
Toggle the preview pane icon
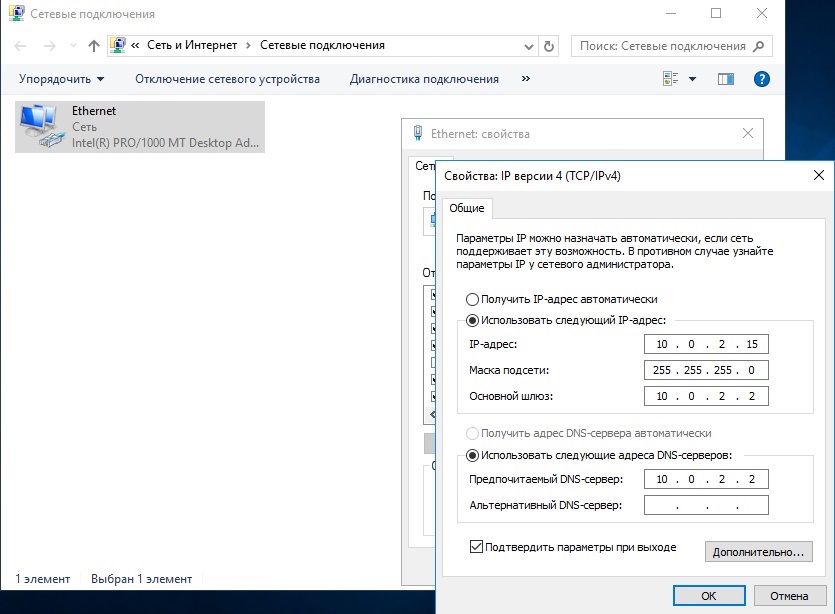pyautogui.click(x=726, y=79)
